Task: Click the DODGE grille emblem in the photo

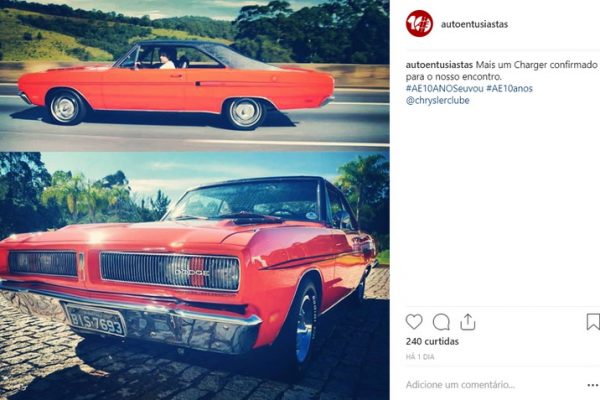Action: click(192, 273)
